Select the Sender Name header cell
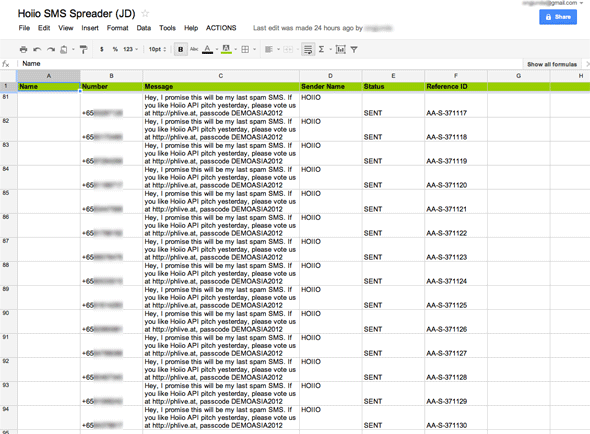Screen dimensions: 590x434 (331, 87)
